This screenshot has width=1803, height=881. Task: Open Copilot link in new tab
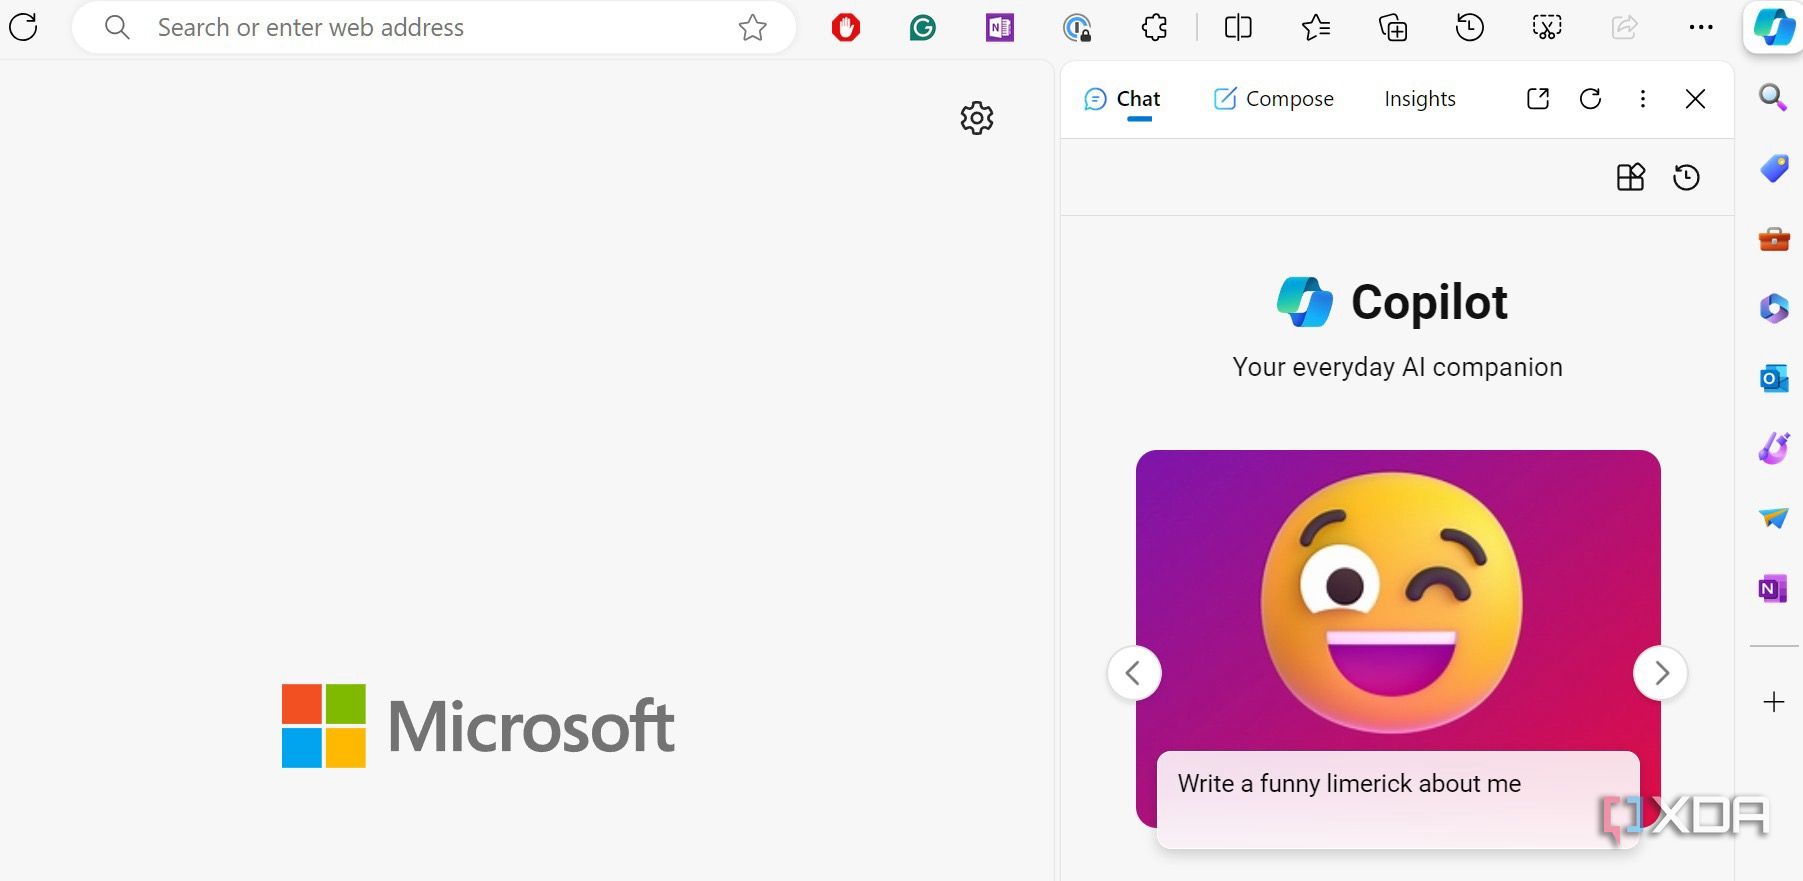(x=1538, y=98)
